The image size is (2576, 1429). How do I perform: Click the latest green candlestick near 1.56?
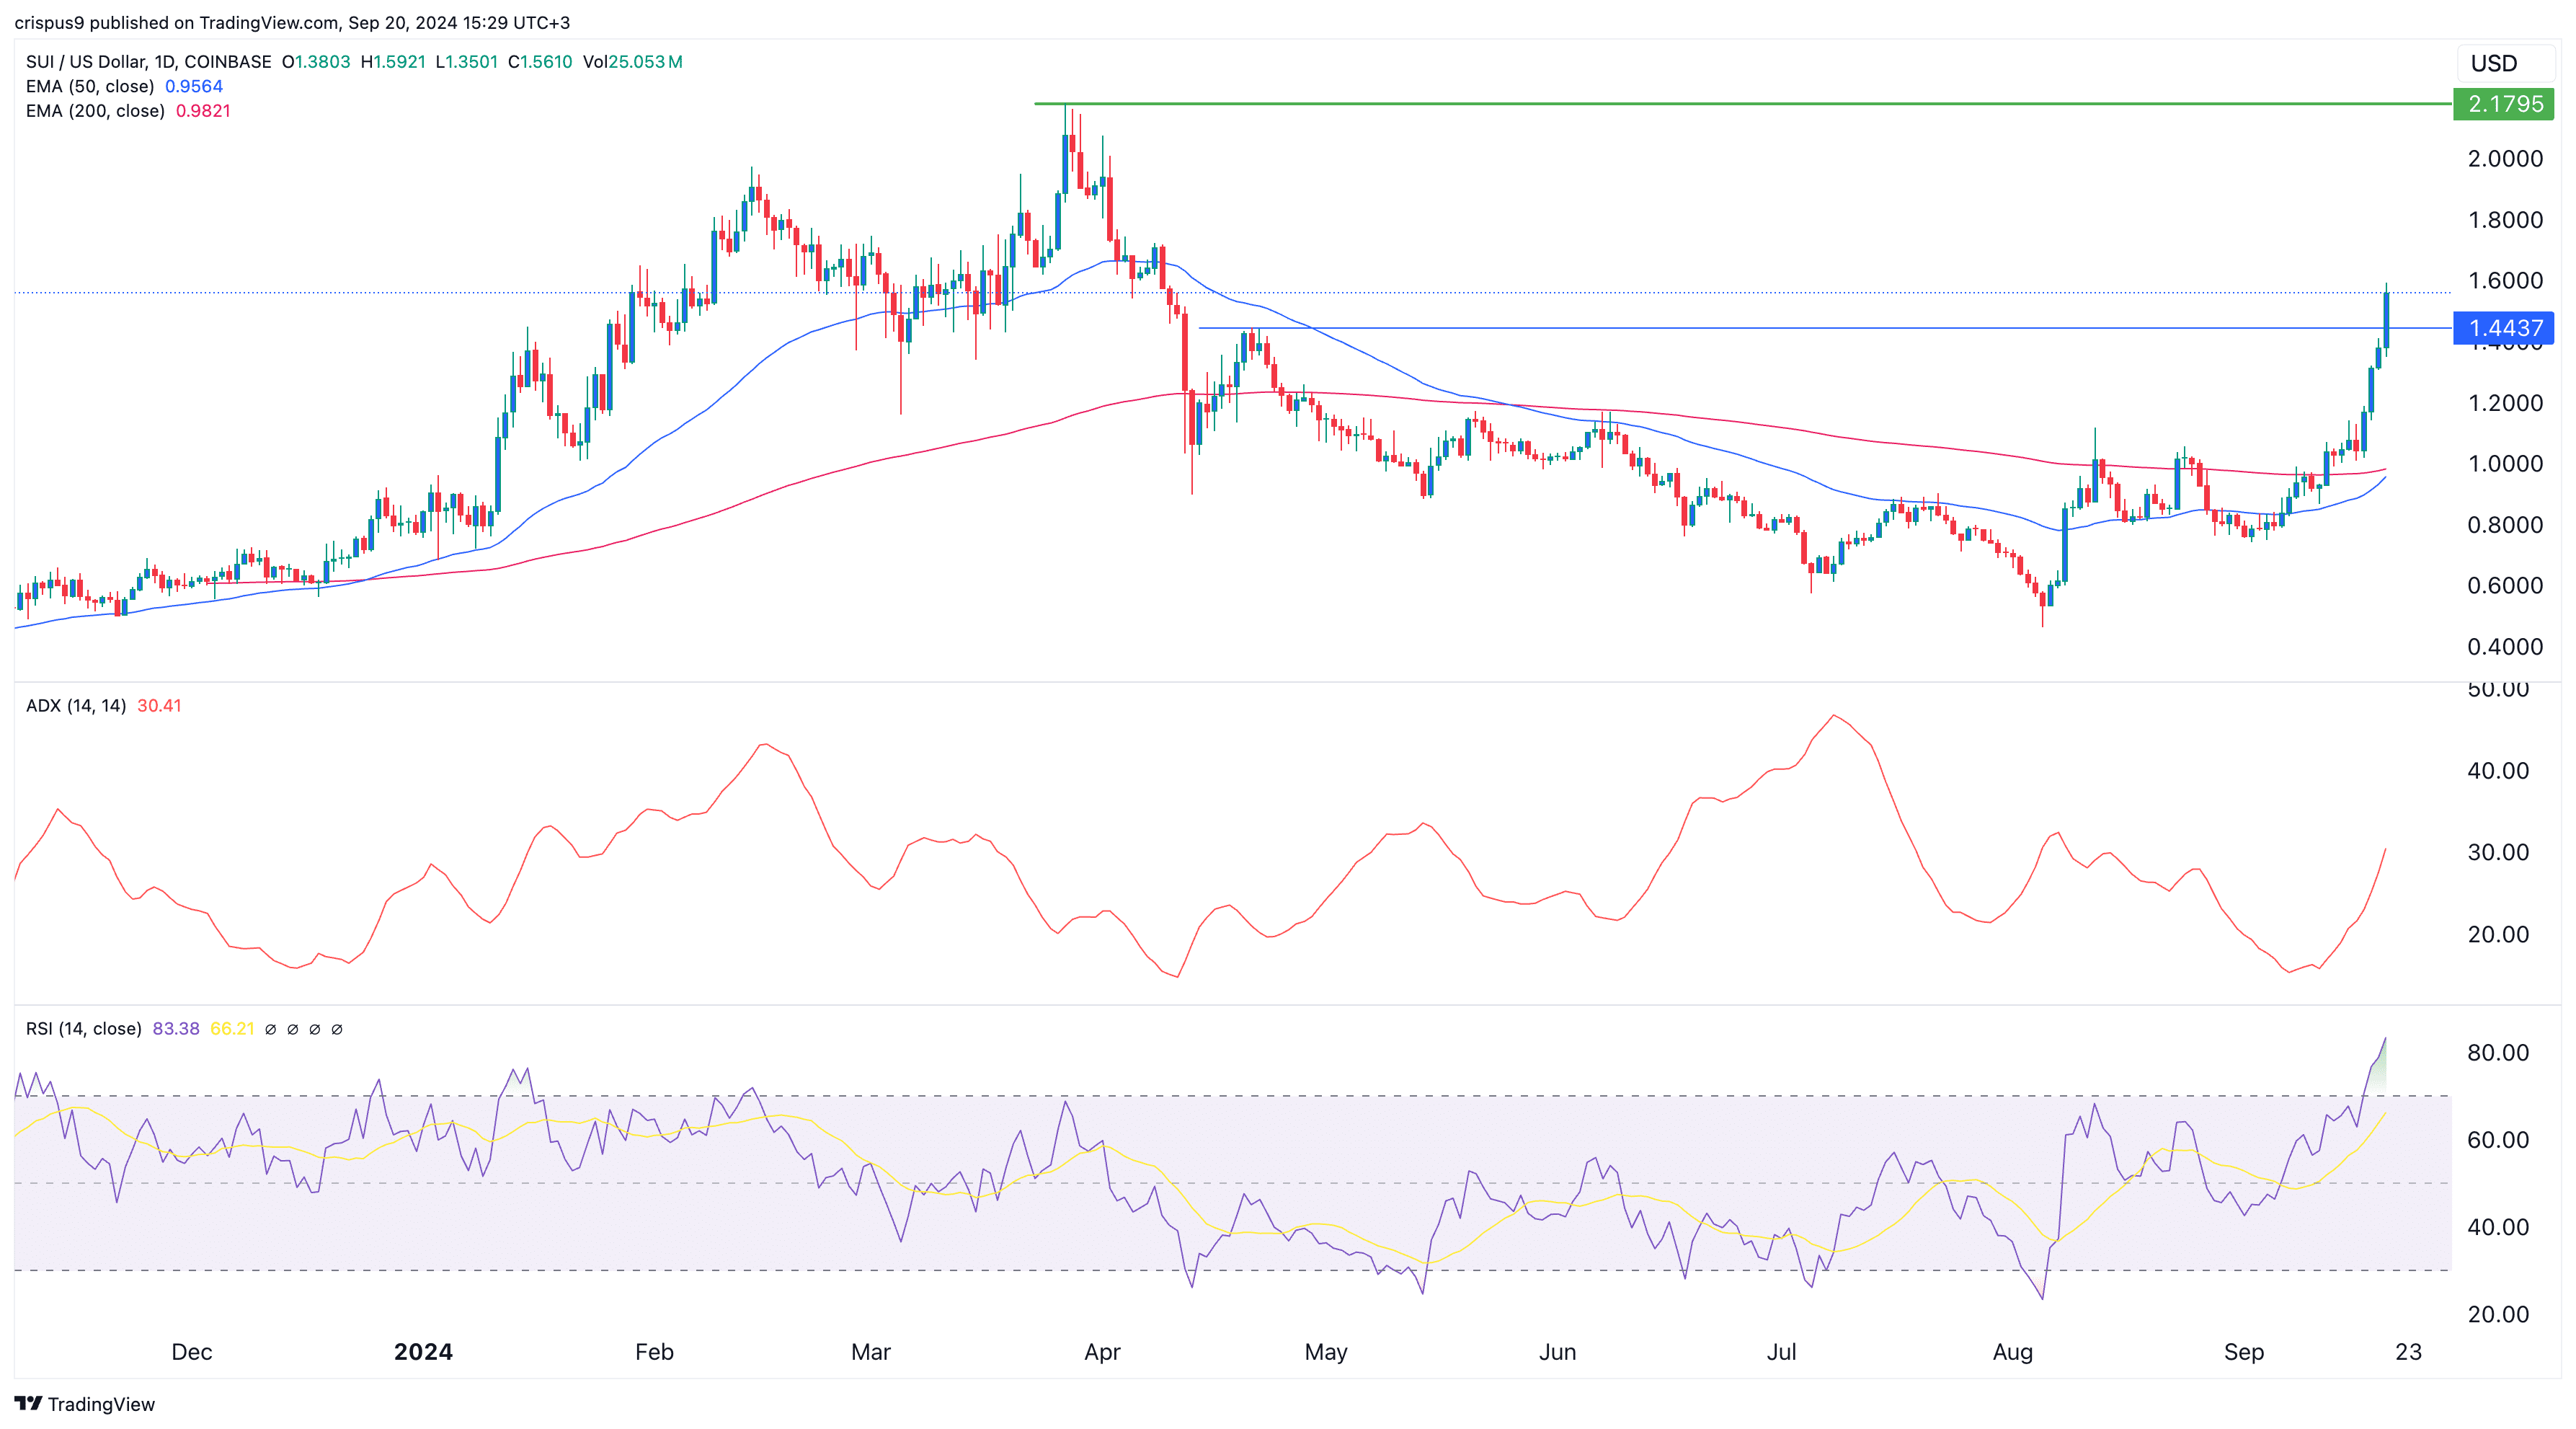[x=2386, y=320]
